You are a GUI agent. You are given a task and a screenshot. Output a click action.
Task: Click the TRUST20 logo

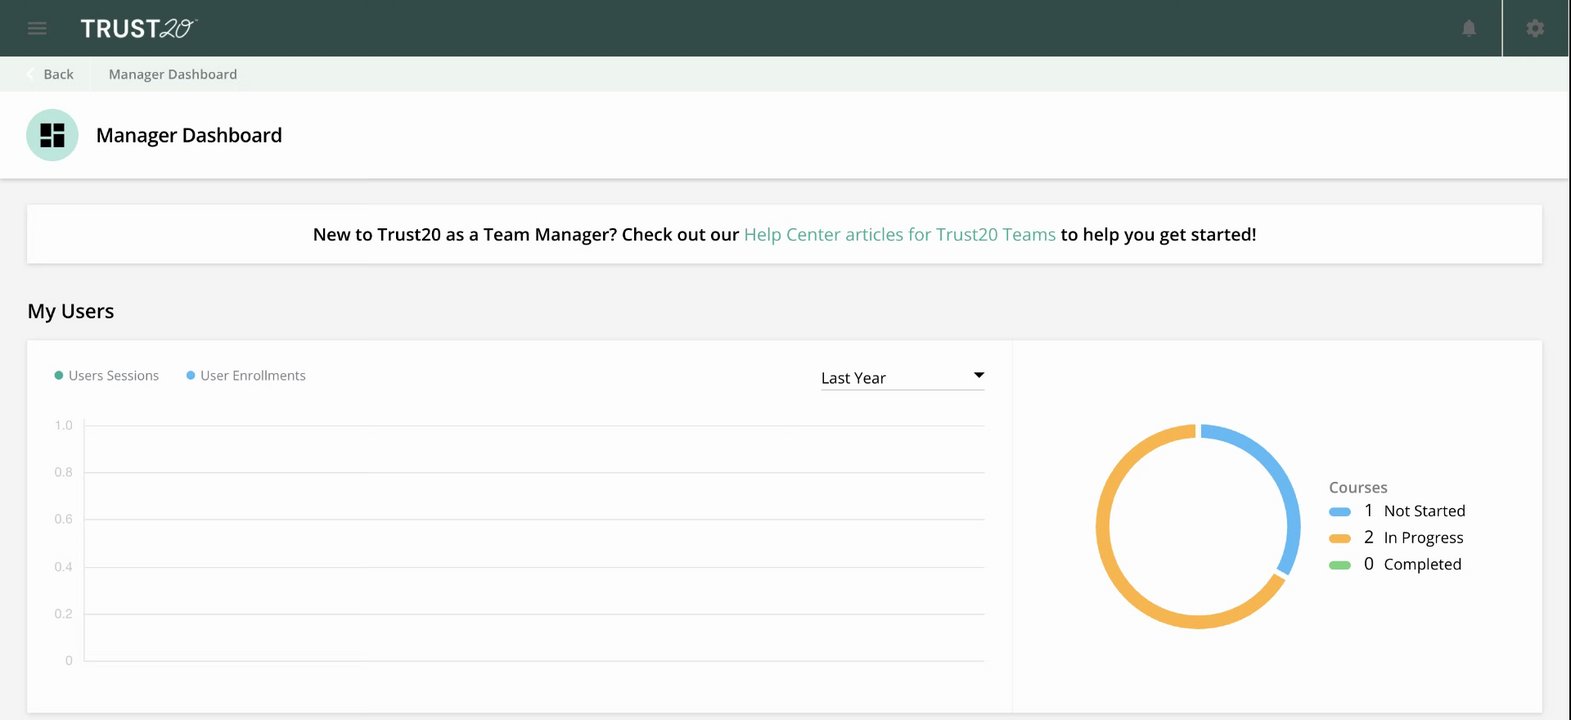click(138, 28)
